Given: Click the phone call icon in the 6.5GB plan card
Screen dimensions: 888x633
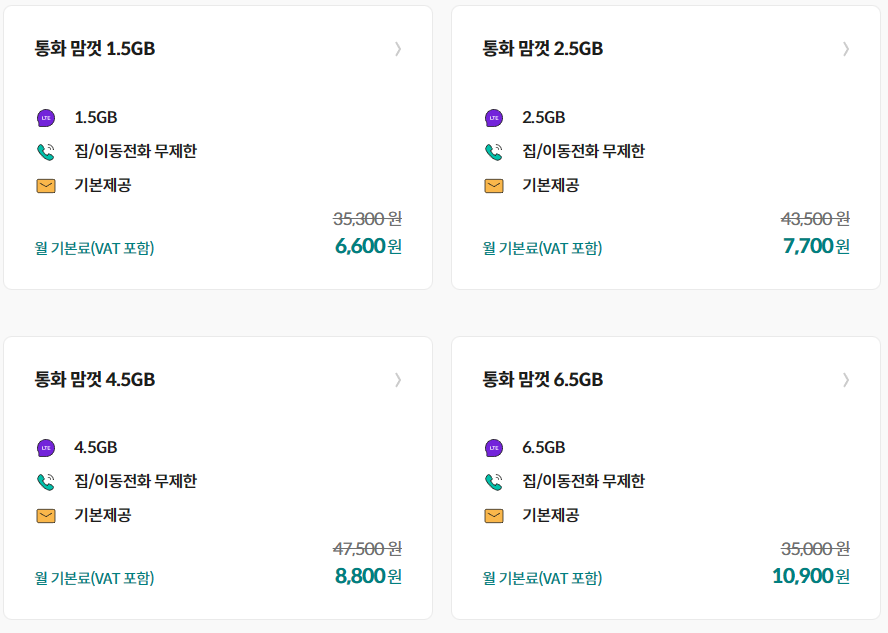Looking at the screenshot, I should [494, 482].
